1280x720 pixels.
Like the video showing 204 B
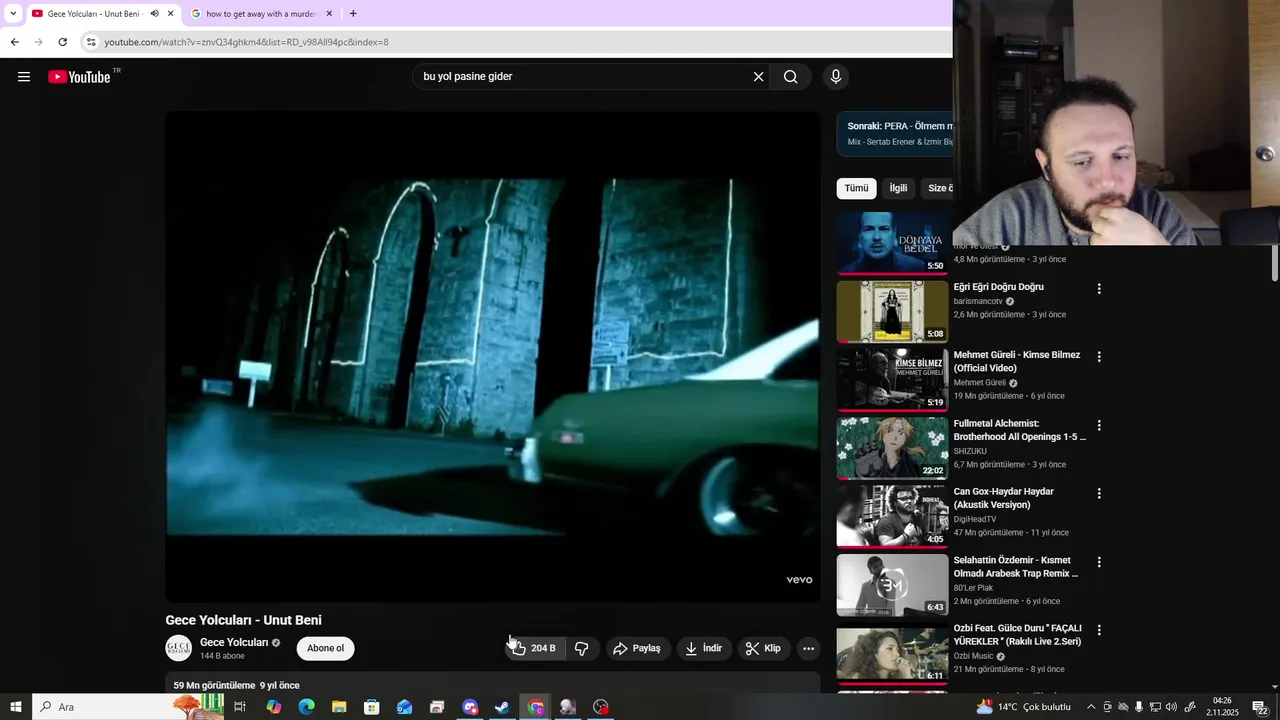[535, 648]
